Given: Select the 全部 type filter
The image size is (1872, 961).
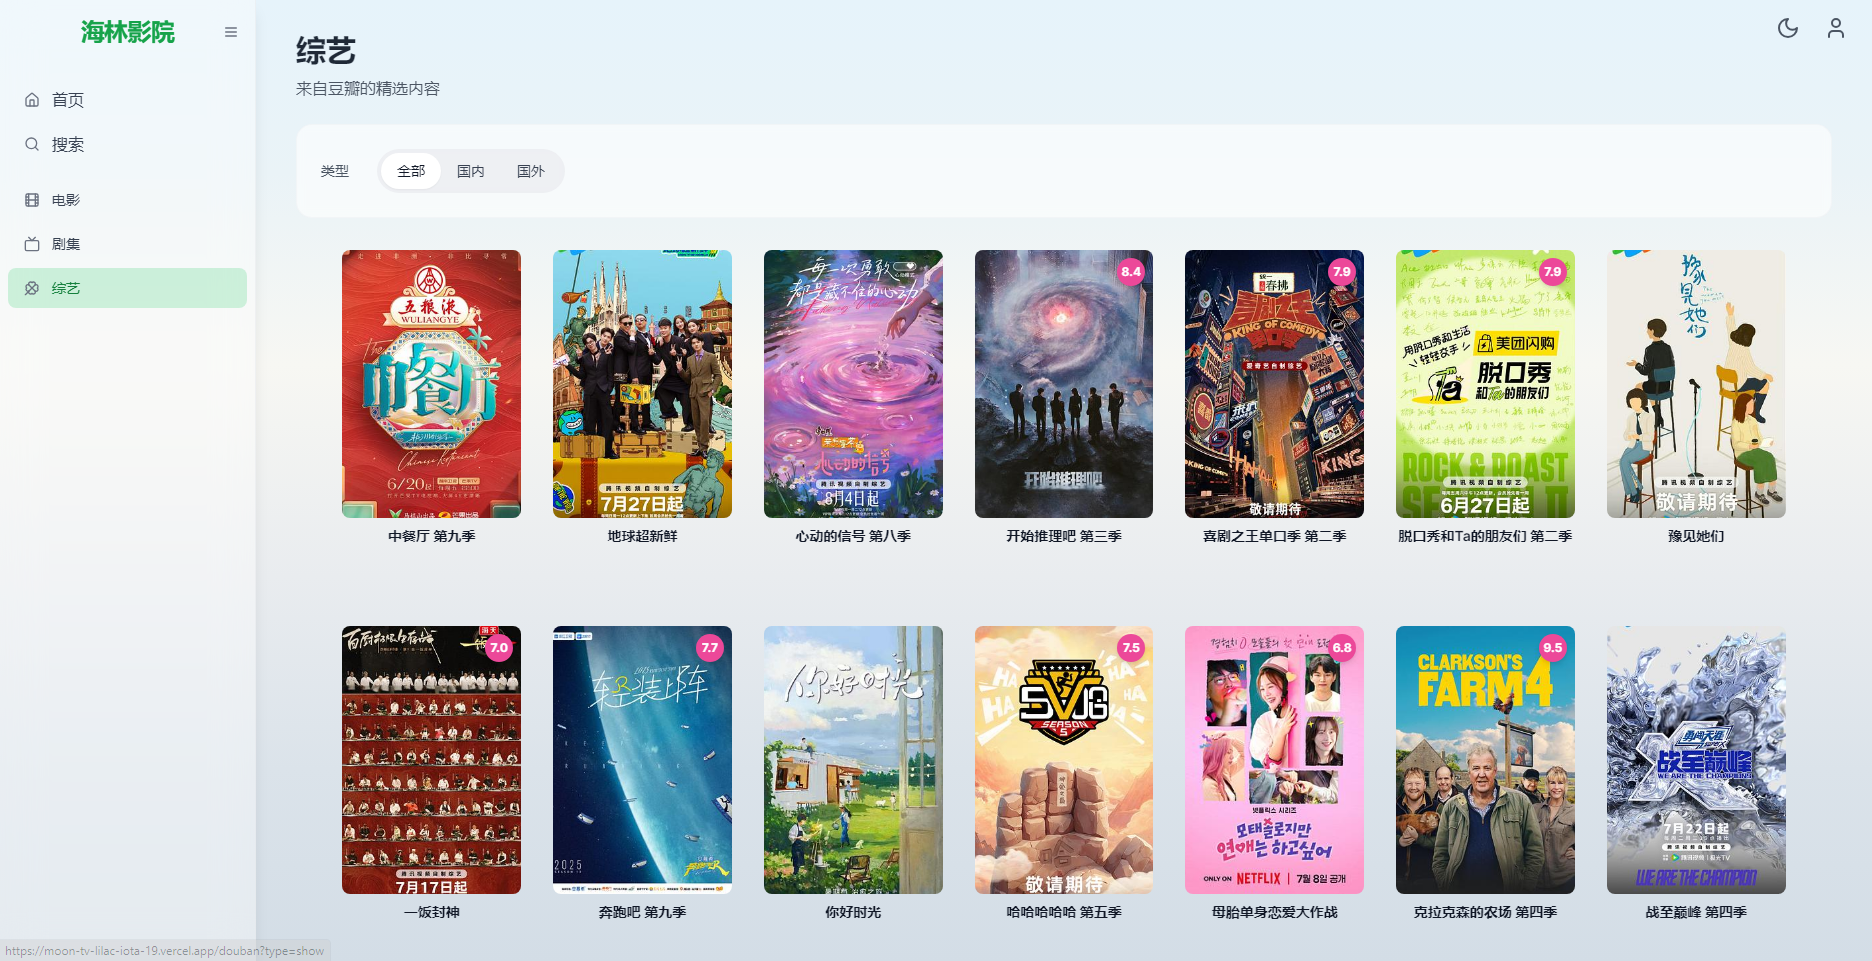Looking at the screenshot, I should 411,171.
